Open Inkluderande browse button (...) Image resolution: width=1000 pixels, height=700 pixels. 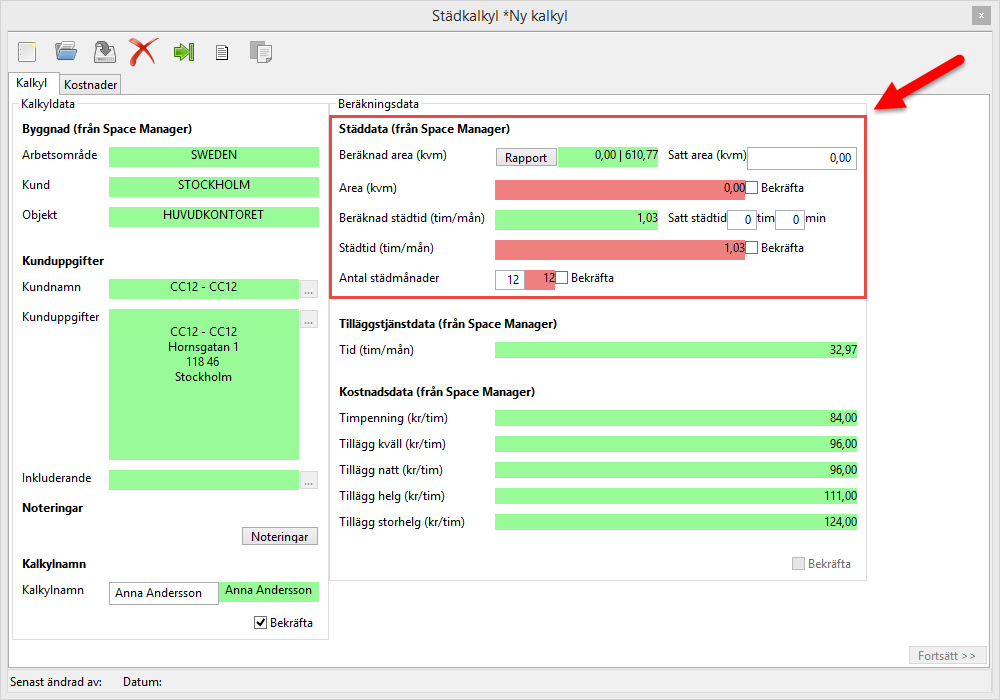click(309, 480)
